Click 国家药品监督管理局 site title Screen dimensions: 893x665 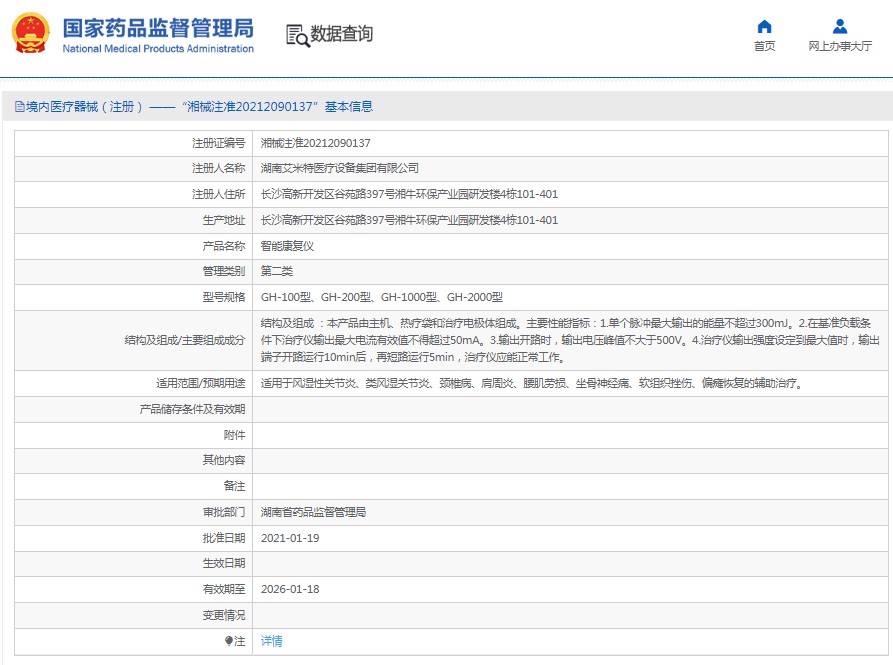[x=158, y=28]
